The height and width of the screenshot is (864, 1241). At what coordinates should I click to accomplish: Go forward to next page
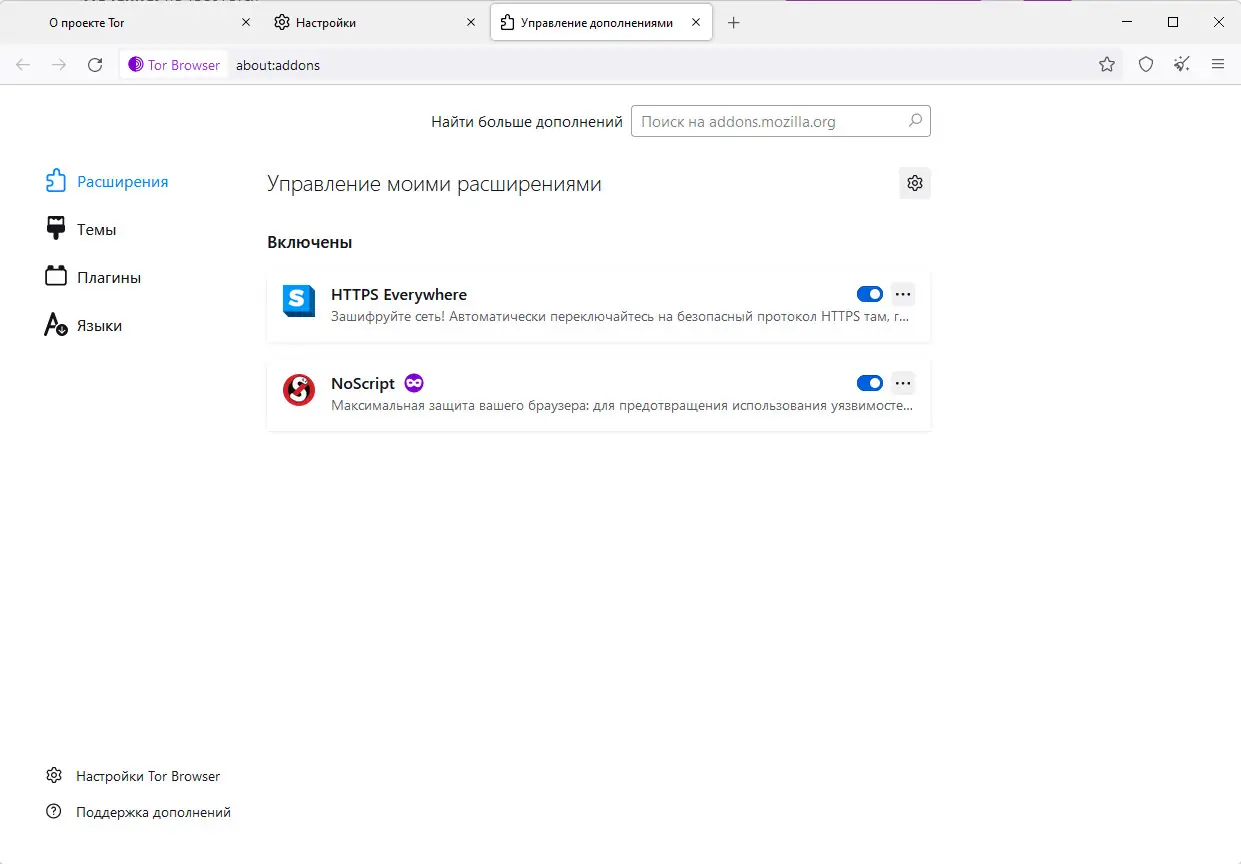coord(59,65)
